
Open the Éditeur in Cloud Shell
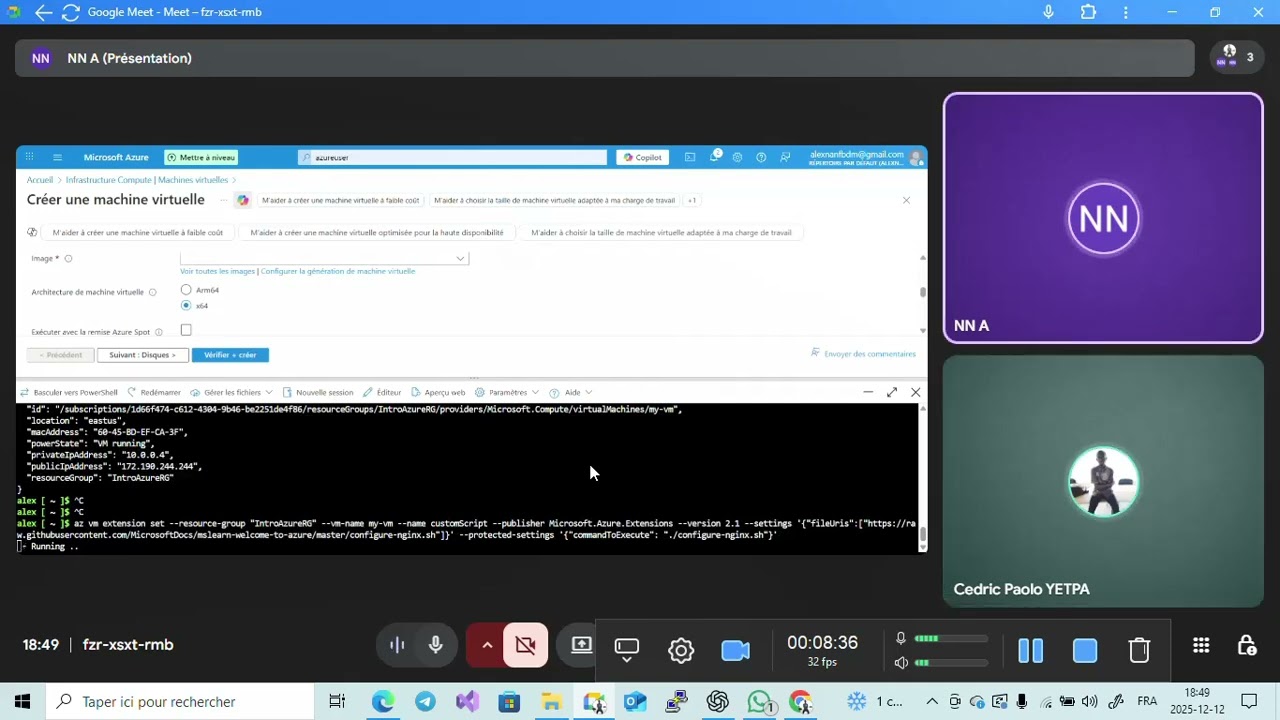382,392
